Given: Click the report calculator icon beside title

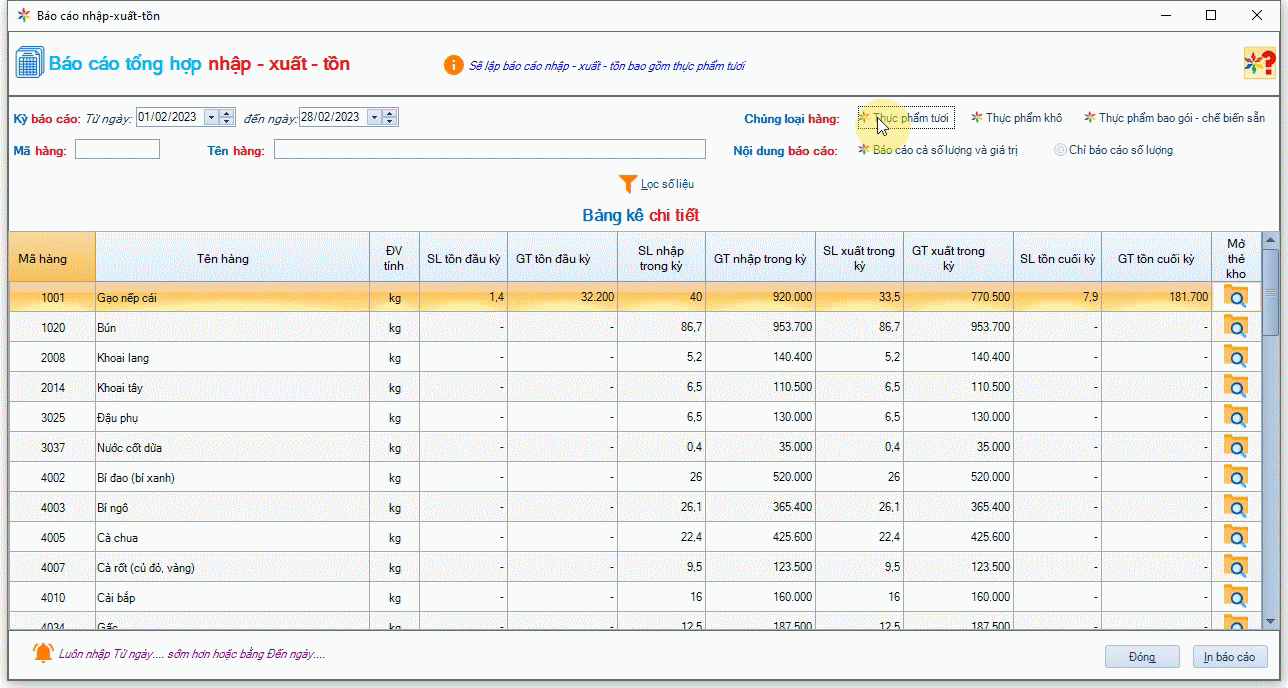Looking at the screenshot, I should click(28, 63).
